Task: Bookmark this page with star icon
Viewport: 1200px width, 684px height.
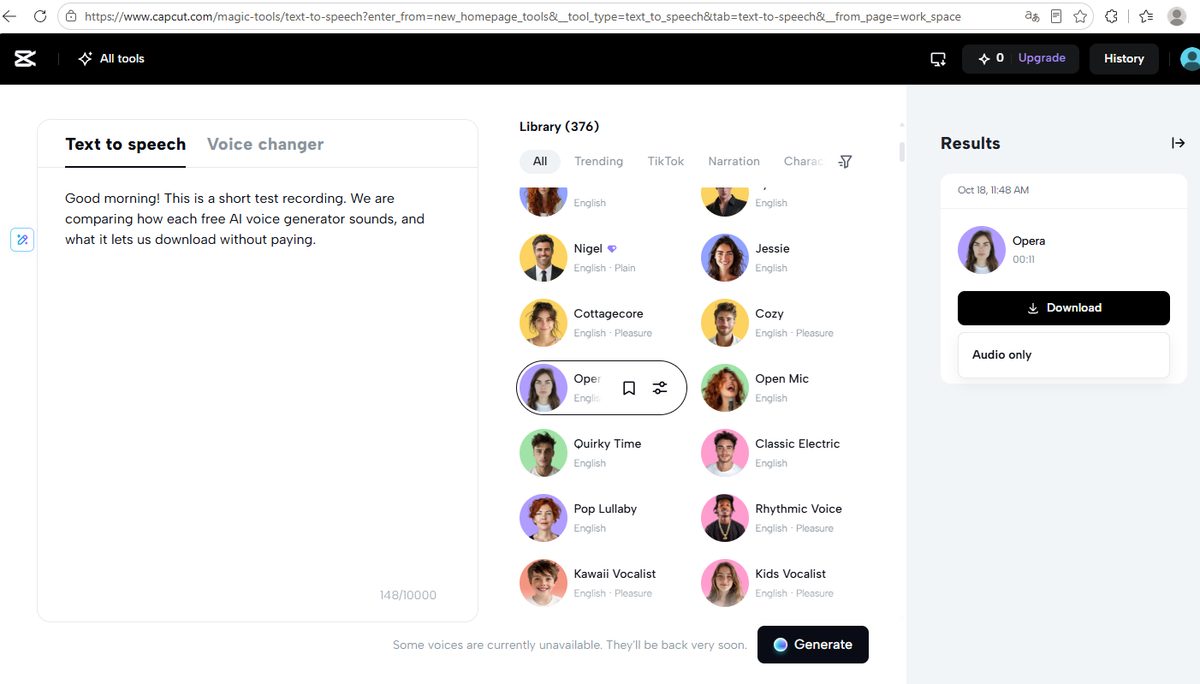Action: coord(1081,16)
